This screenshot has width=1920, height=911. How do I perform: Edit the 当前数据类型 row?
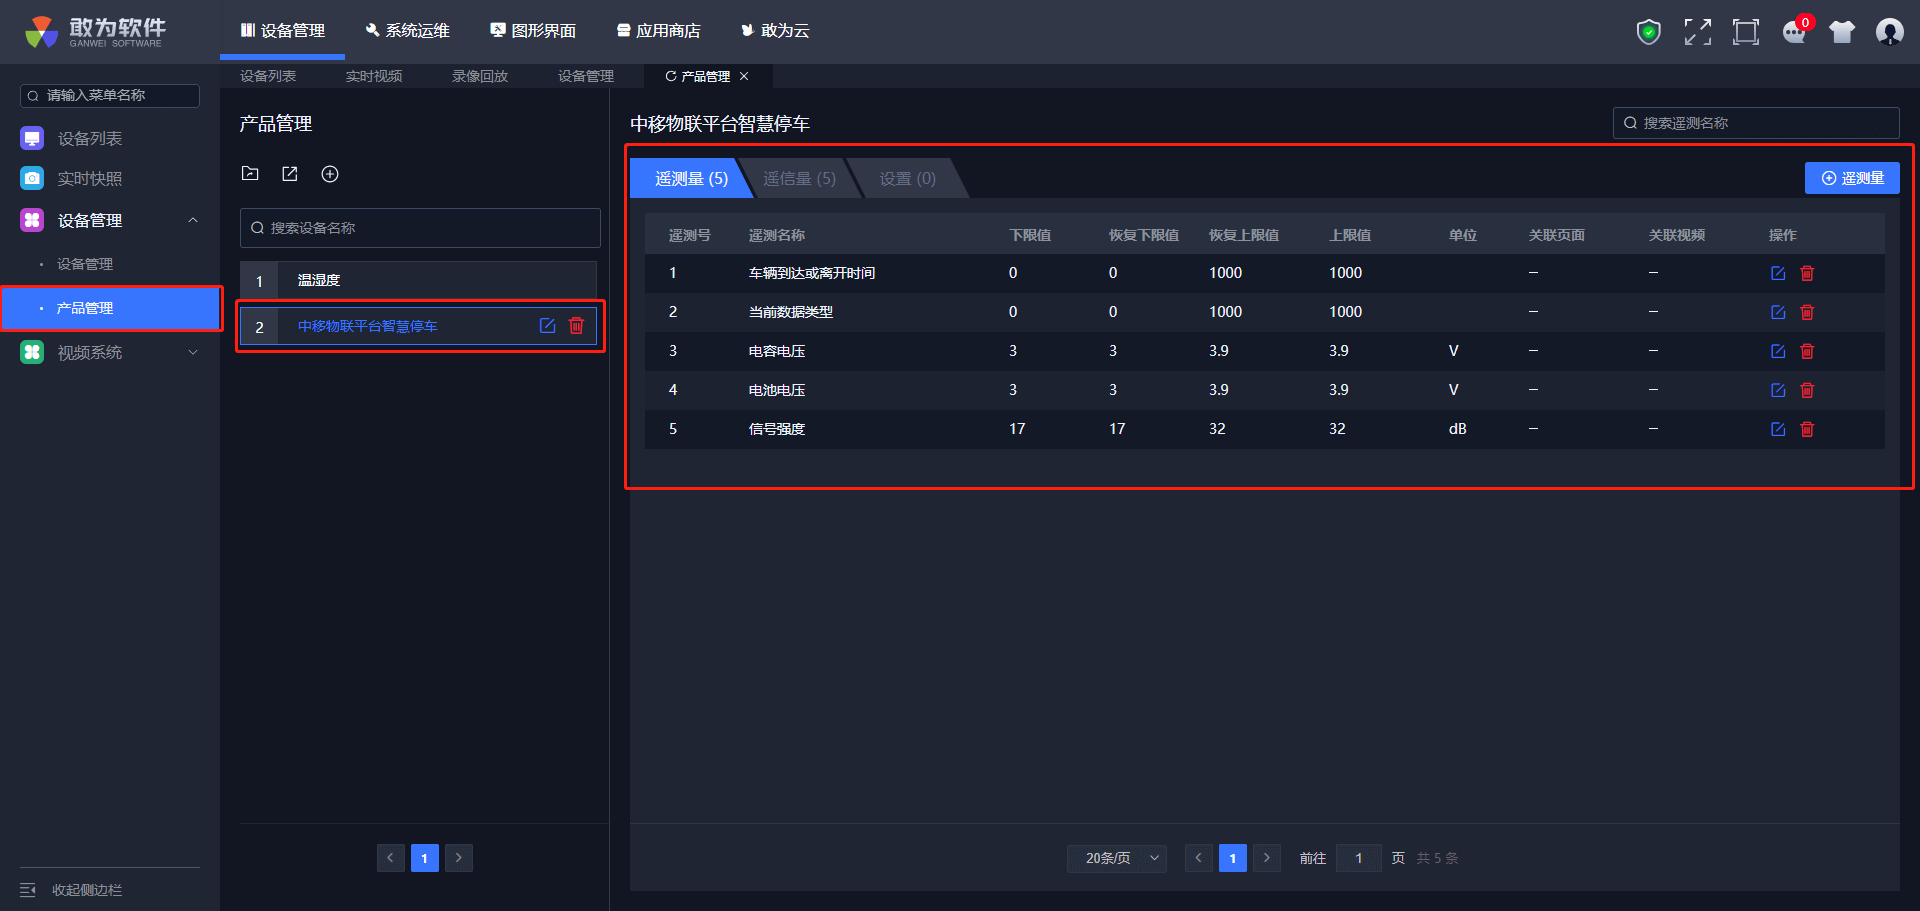coord(1778,312)
